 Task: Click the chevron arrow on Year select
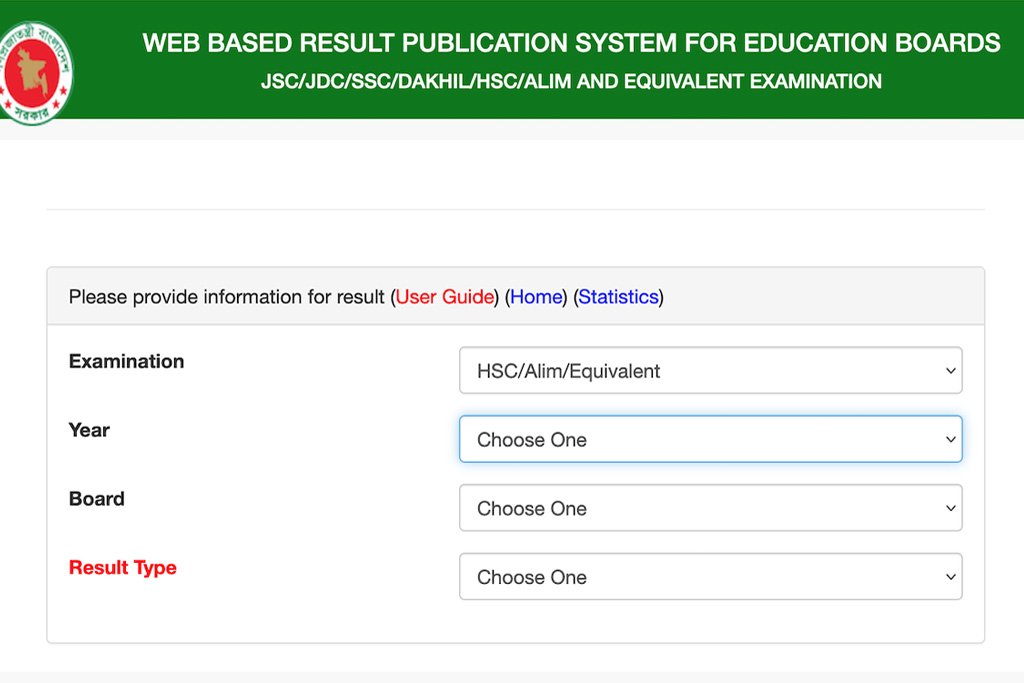tap(950, 440)
